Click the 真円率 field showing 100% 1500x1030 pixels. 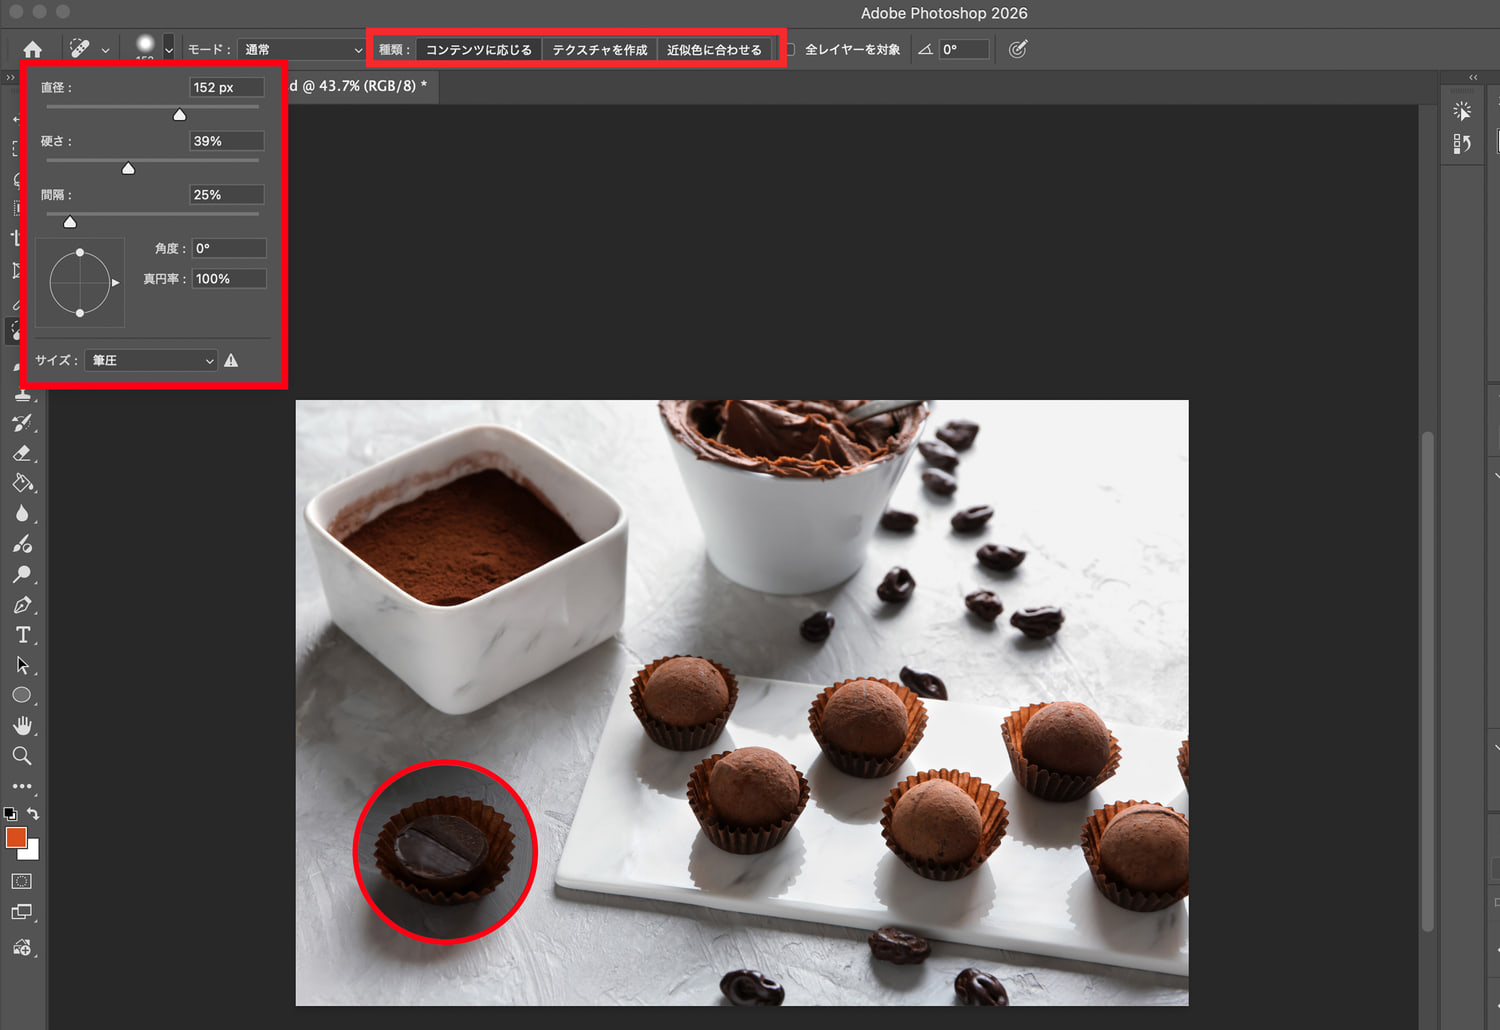click(229, 279)
